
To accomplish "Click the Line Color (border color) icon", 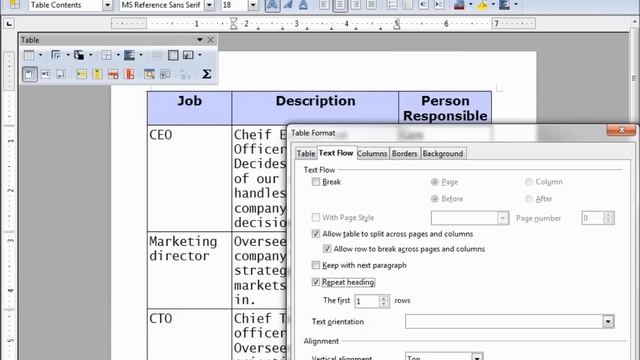I will (79, 55).
